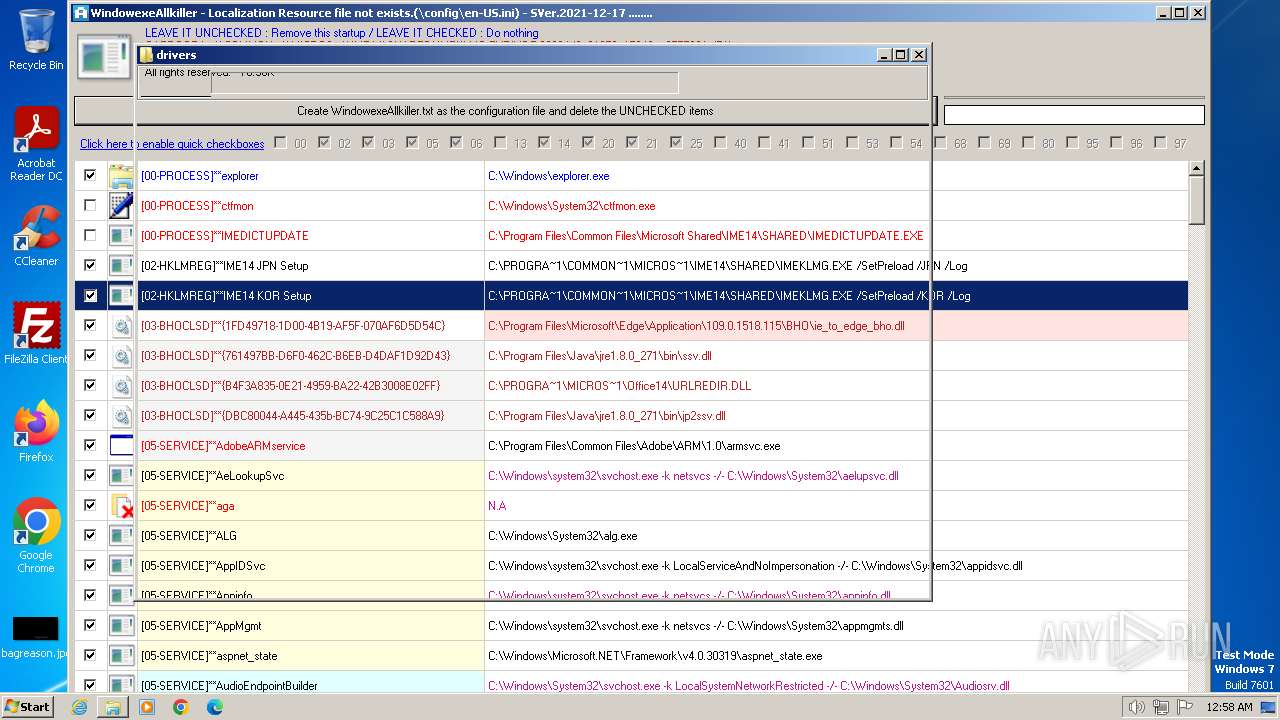
Task: Click the AppIDSvc service row icon
Action: point(121,566)
